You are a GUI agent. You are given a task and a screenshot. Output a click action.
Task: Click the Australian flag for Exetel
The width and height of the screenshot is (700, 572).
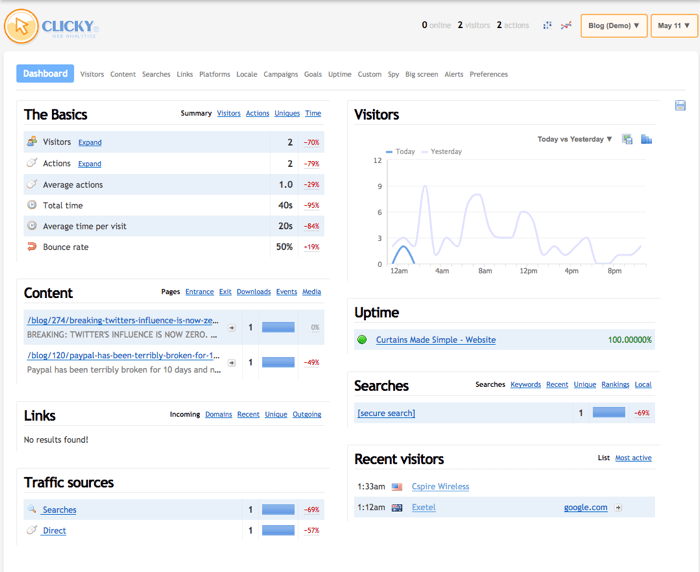point(397,508)
